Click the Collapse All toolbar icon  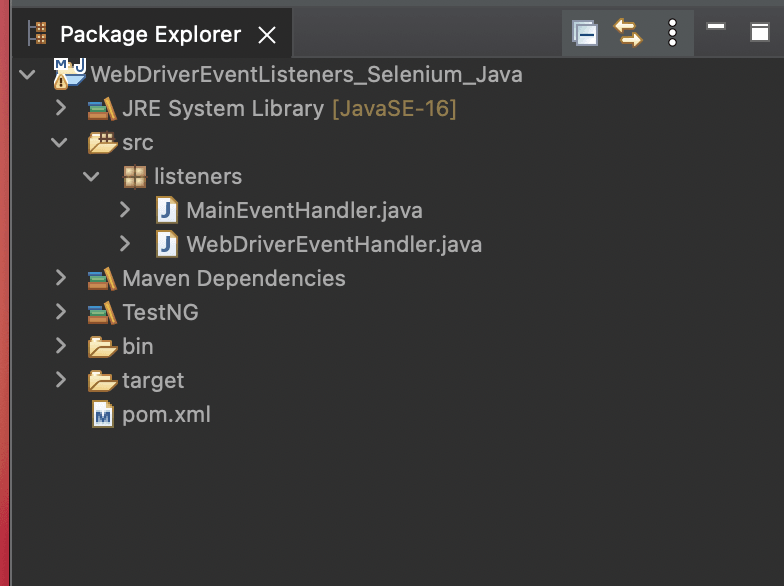[585, 34]
